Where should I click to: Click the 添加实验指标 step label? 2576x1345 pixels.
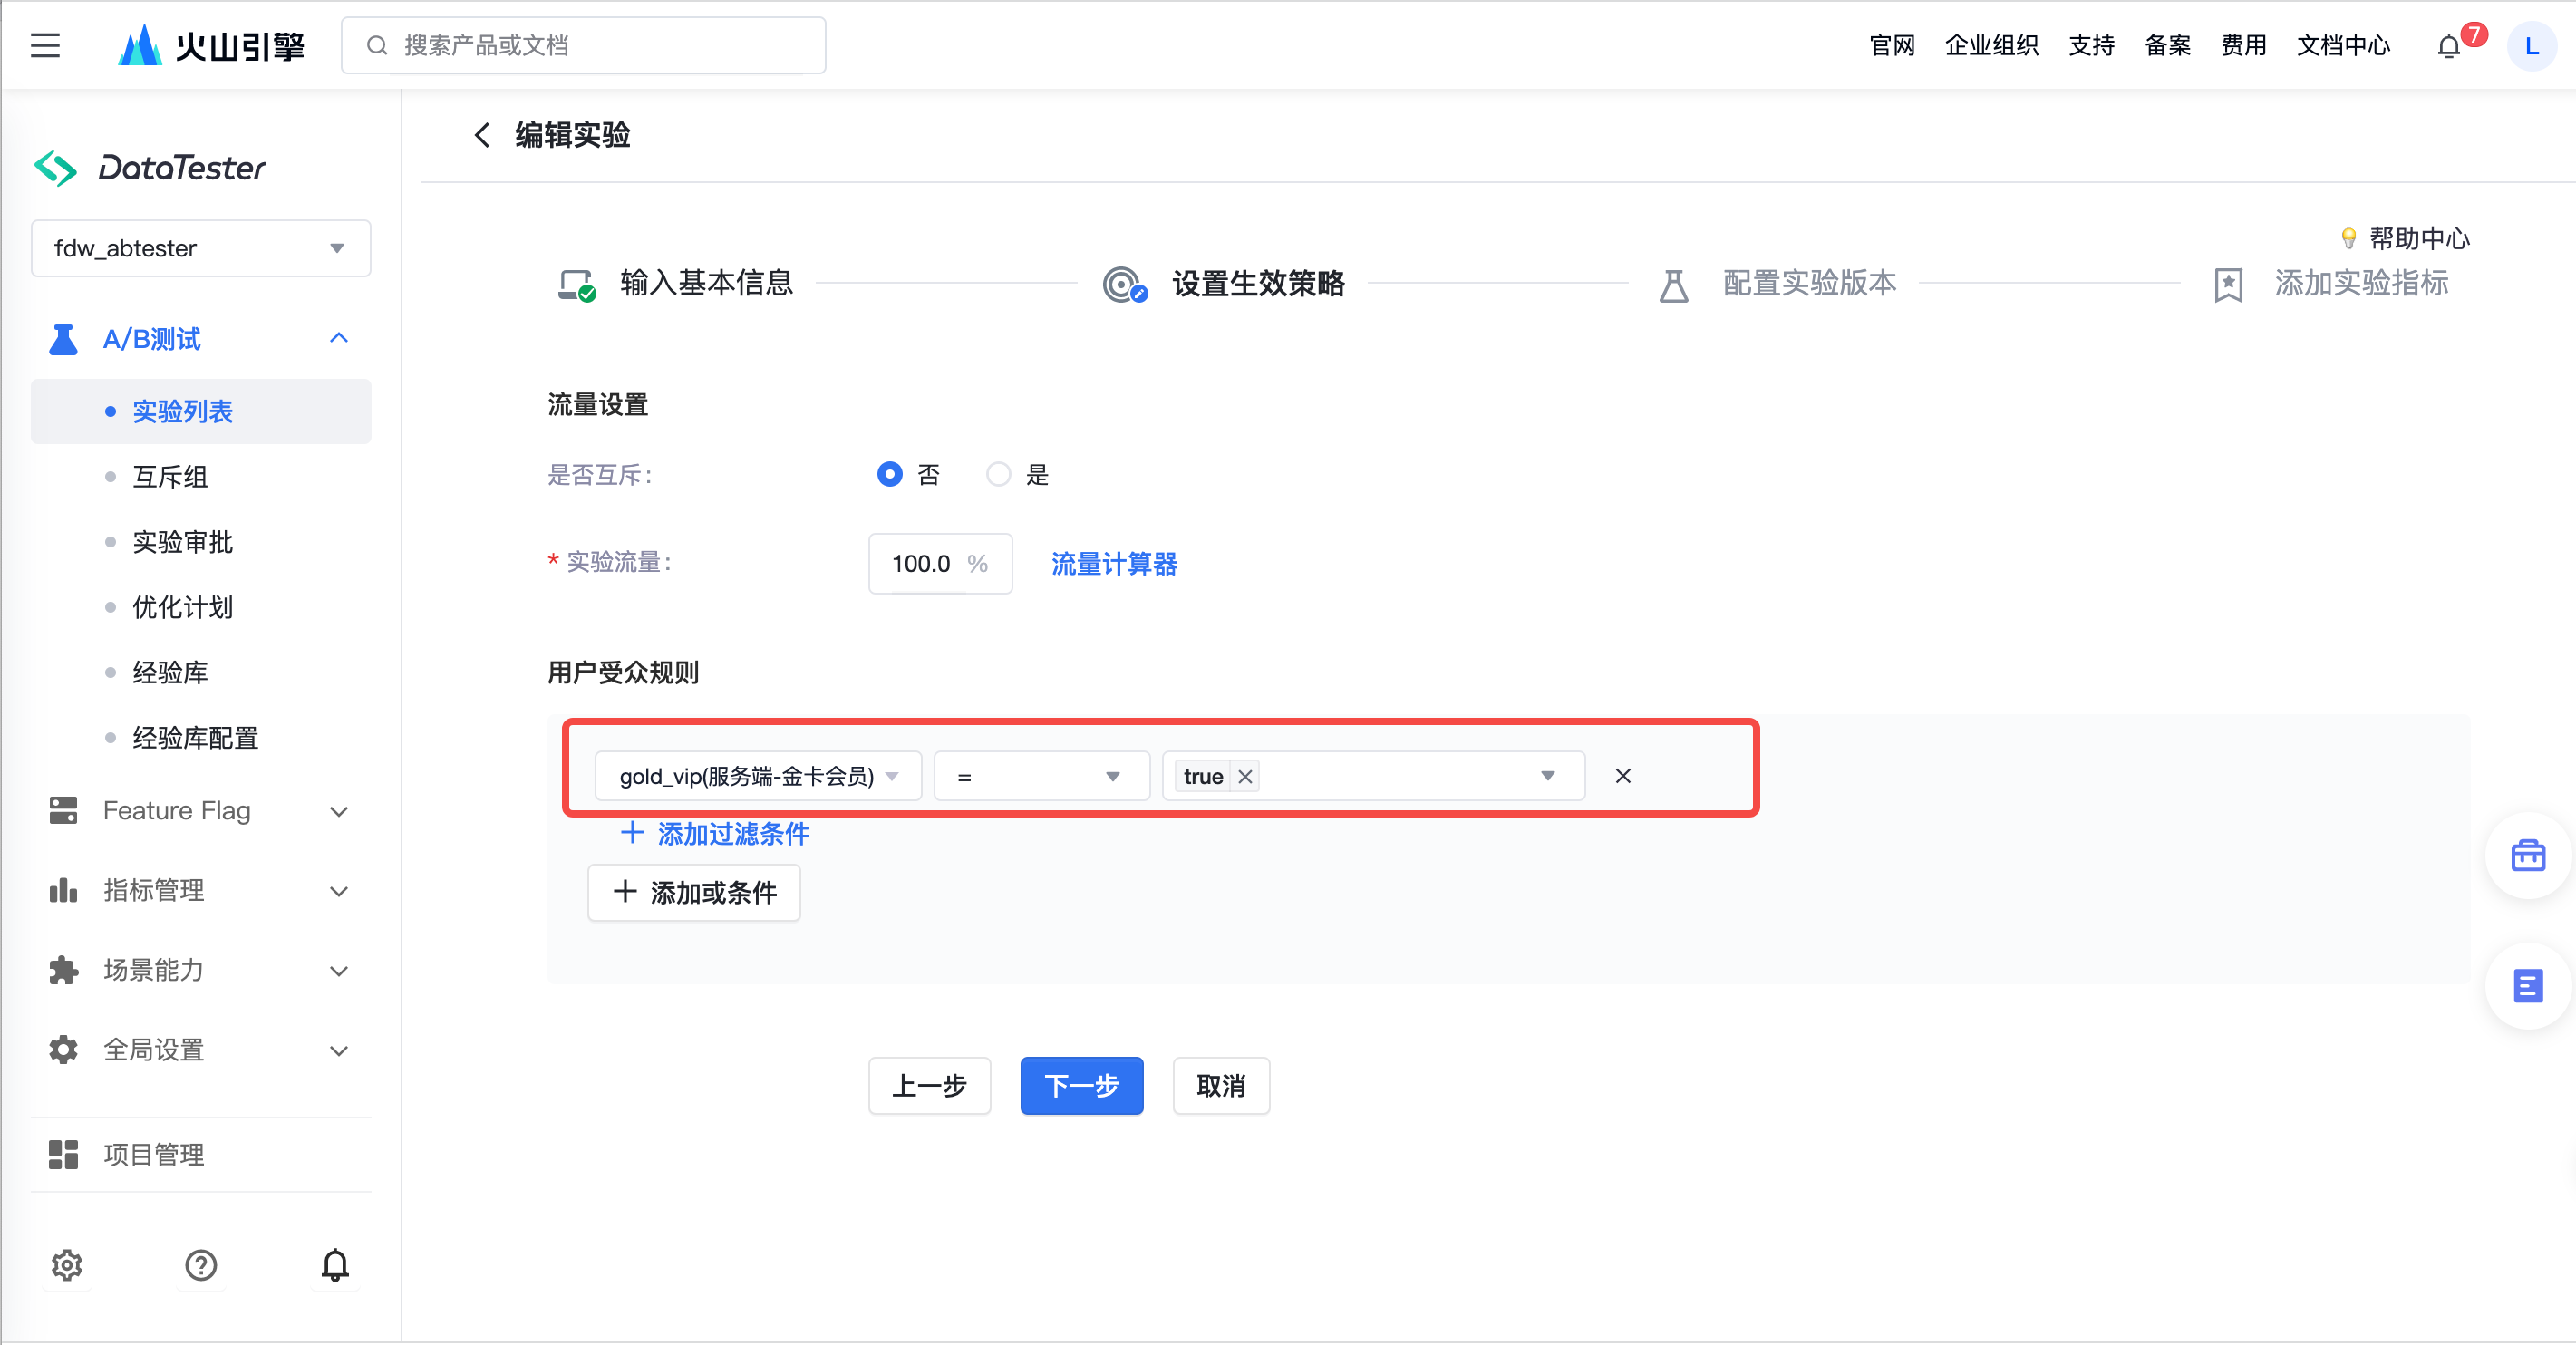[2361, 284]
